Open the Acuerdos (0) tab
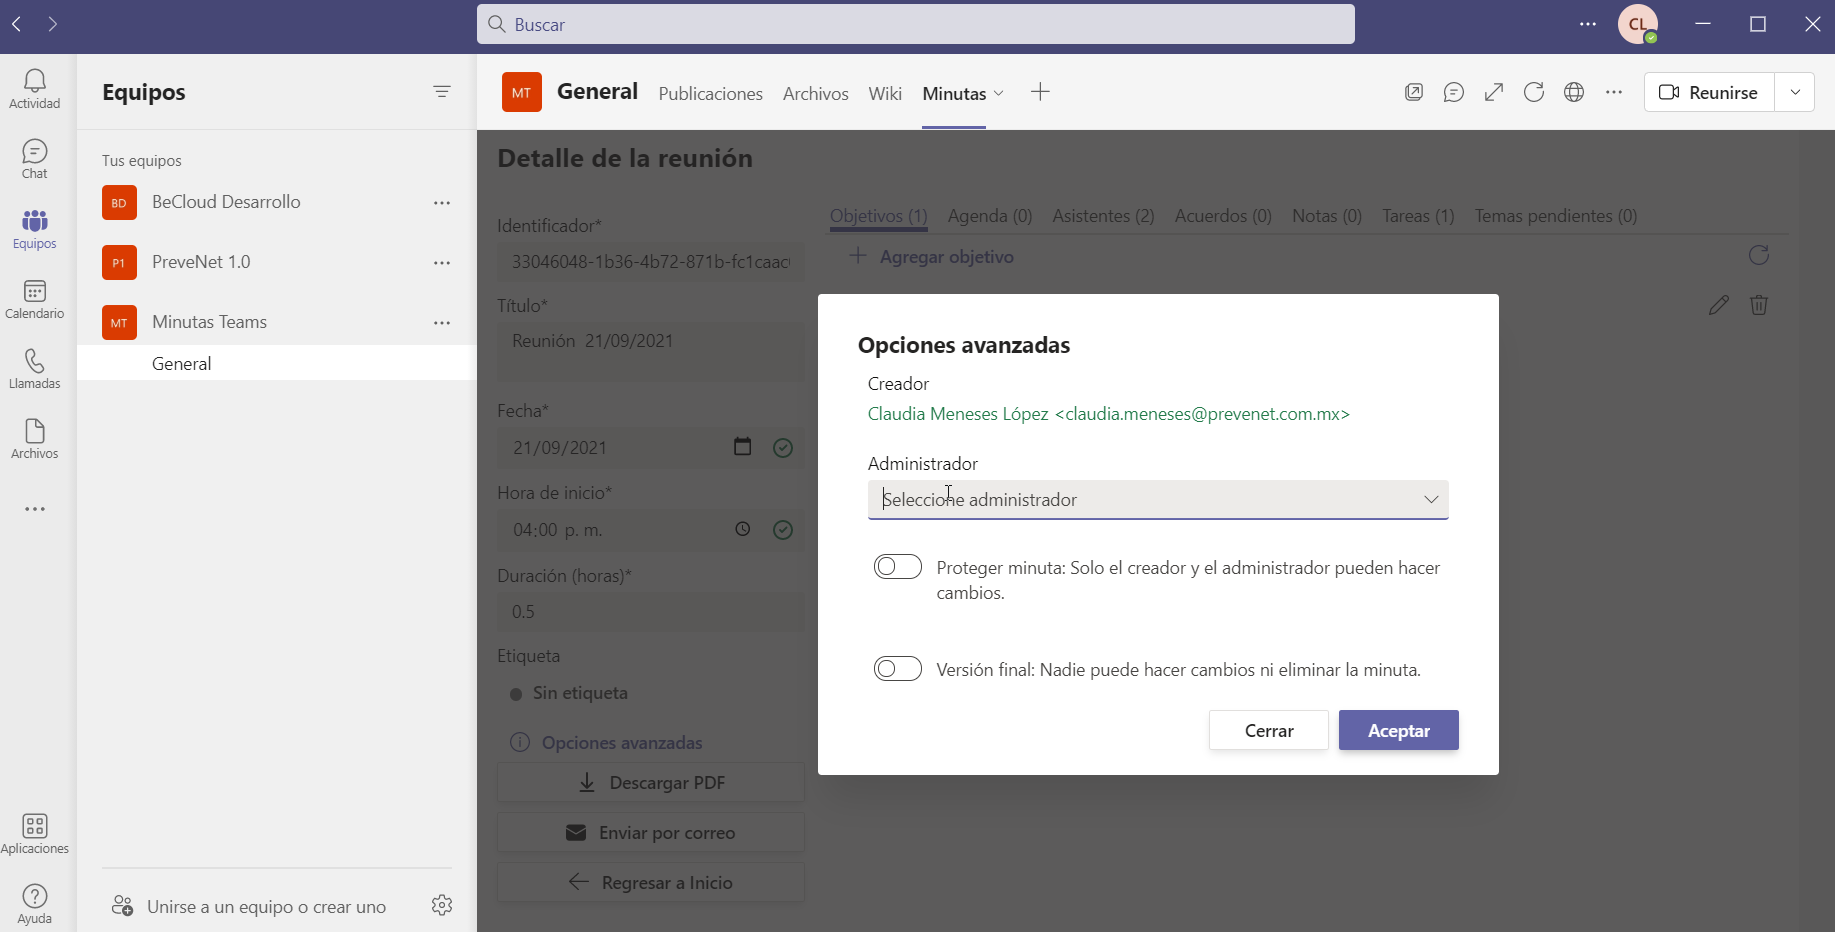The height and width of the screenshot is (932, 1835). click(x=1223, y=216)
